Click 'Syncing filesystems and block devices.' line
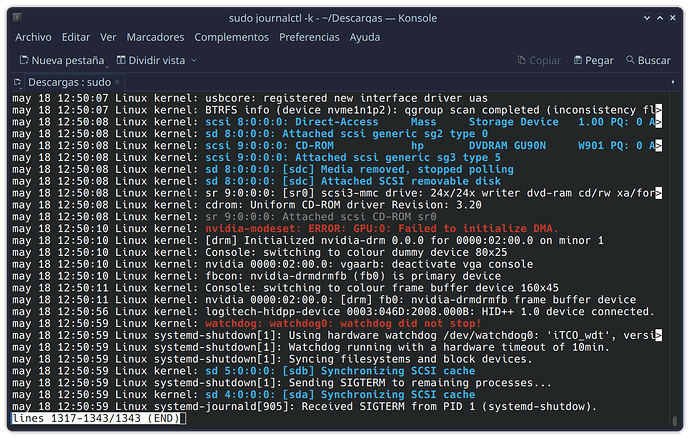 [x=272, y=359]
